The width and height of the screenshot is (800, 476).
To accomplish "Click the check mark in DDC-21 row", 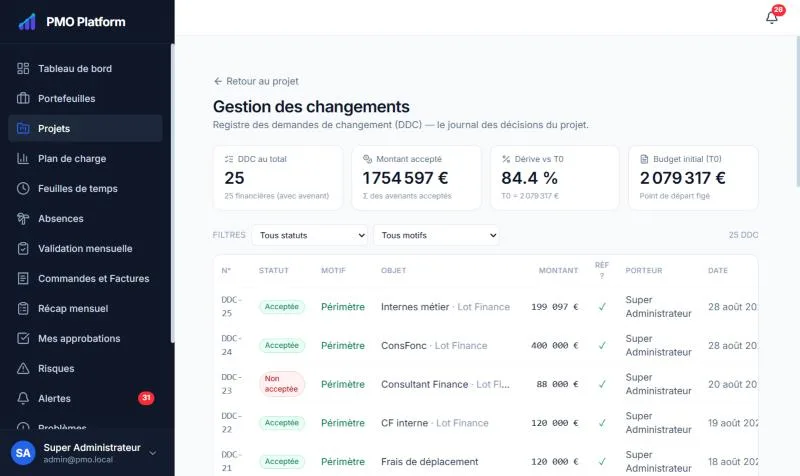I will click(x=602, y=462).
